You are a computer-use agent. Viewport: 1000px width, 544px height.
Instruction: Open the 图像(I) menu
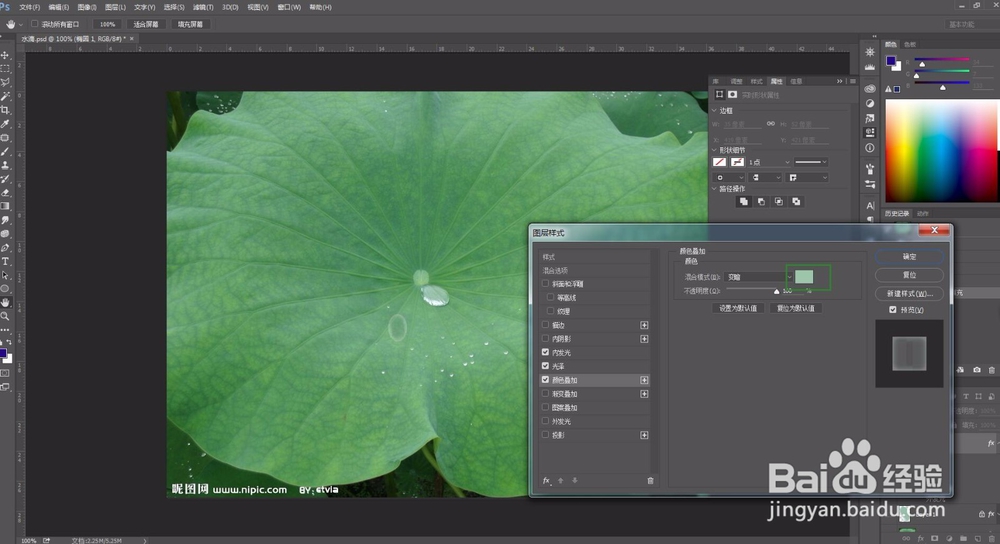pyautogui.click(x=86, y=8)
